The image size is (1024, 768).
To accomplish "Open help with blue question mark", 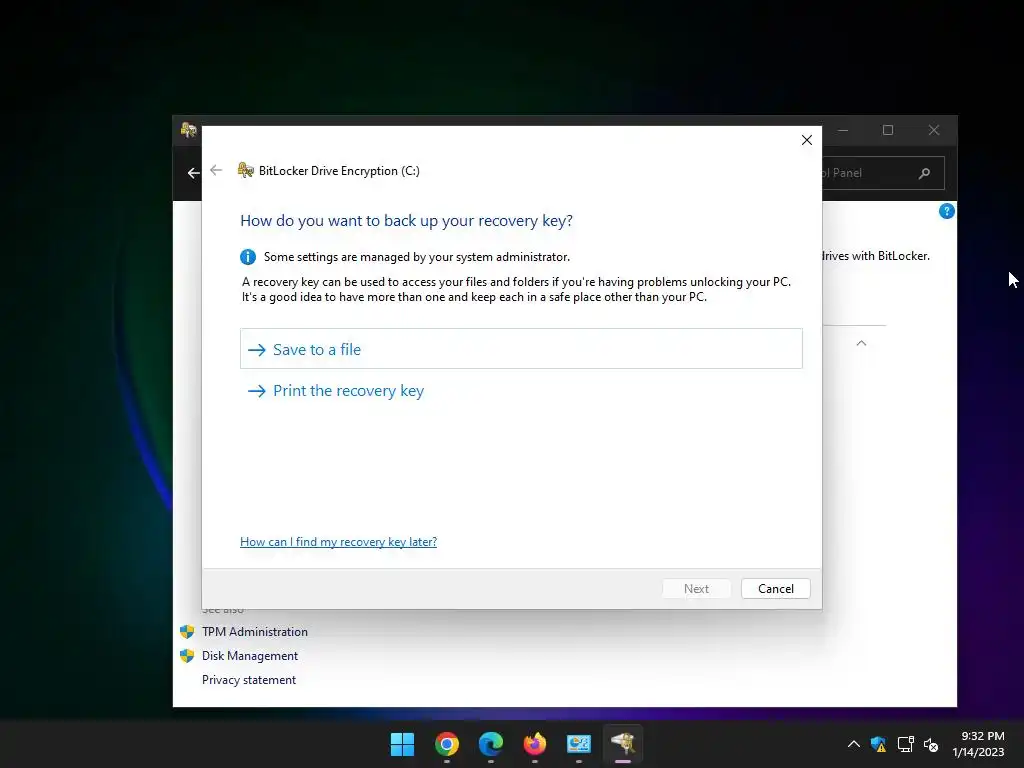I will coord(946,211).
